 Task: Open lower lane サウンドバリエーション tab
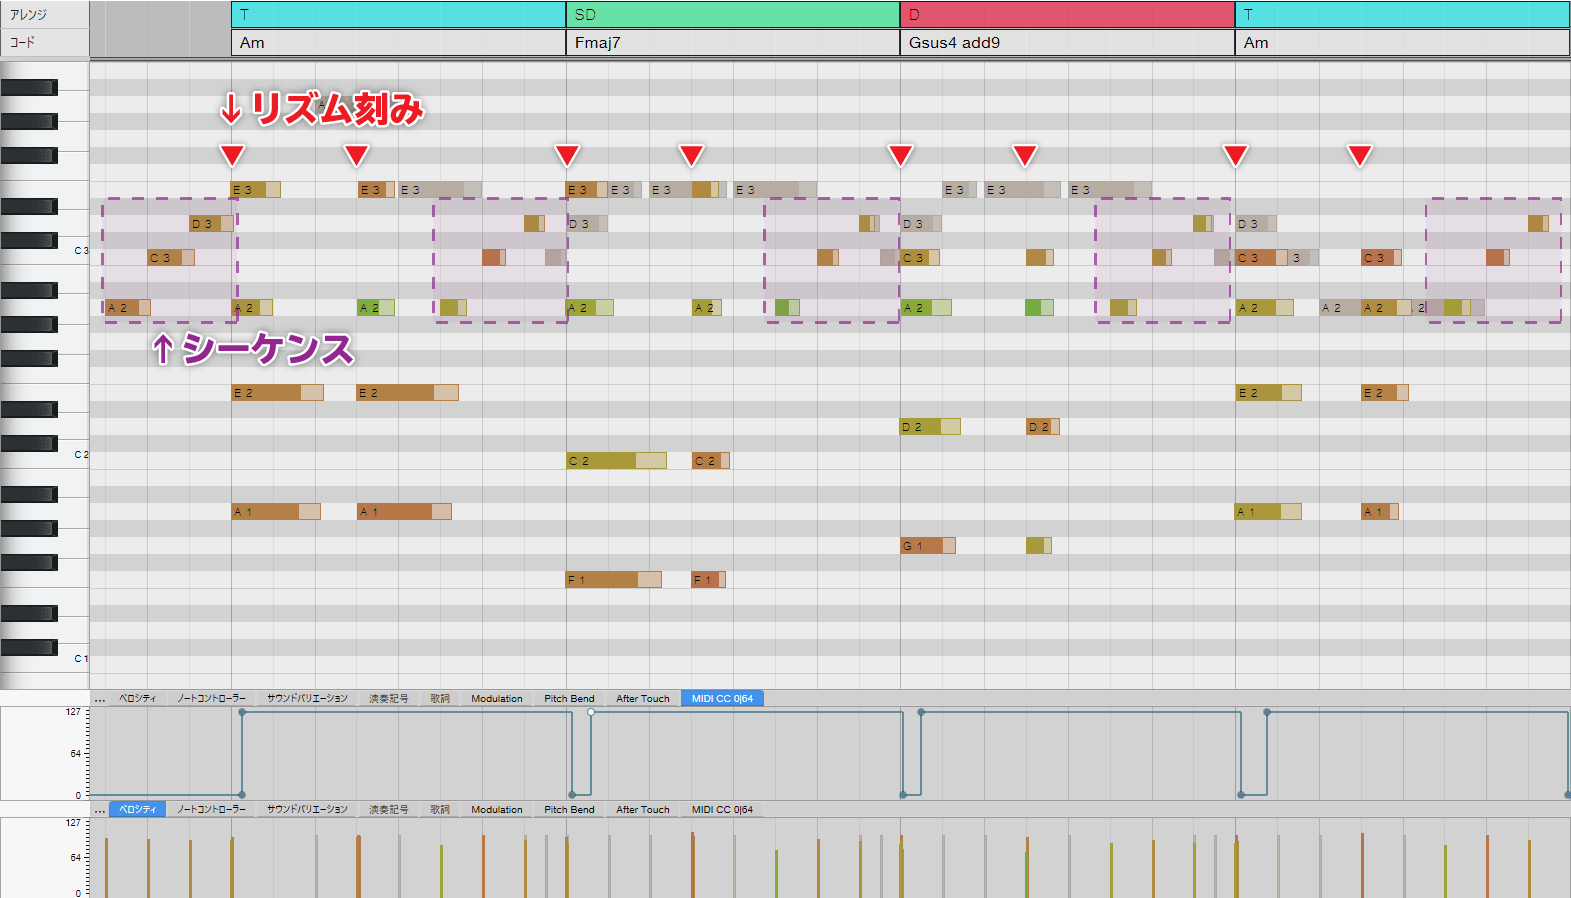pos(307,809)
